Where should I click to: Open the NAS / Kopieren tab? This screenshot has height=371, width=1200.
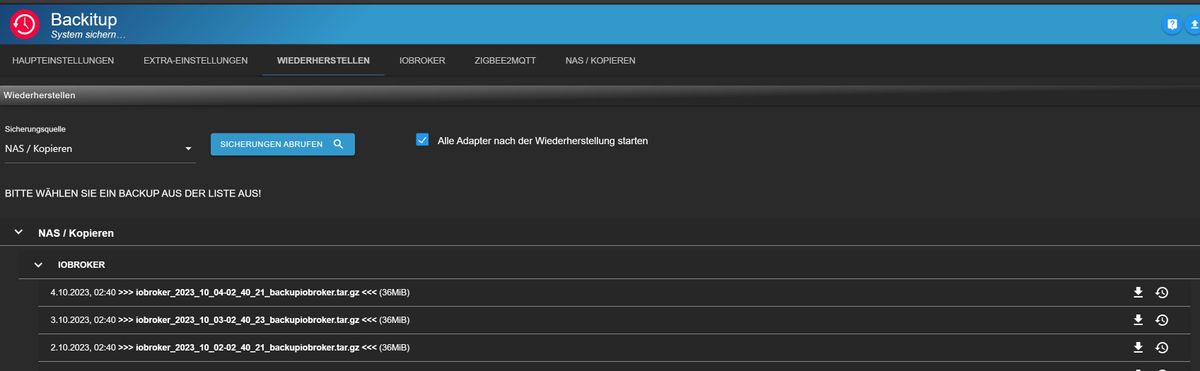tap(600, 60)
